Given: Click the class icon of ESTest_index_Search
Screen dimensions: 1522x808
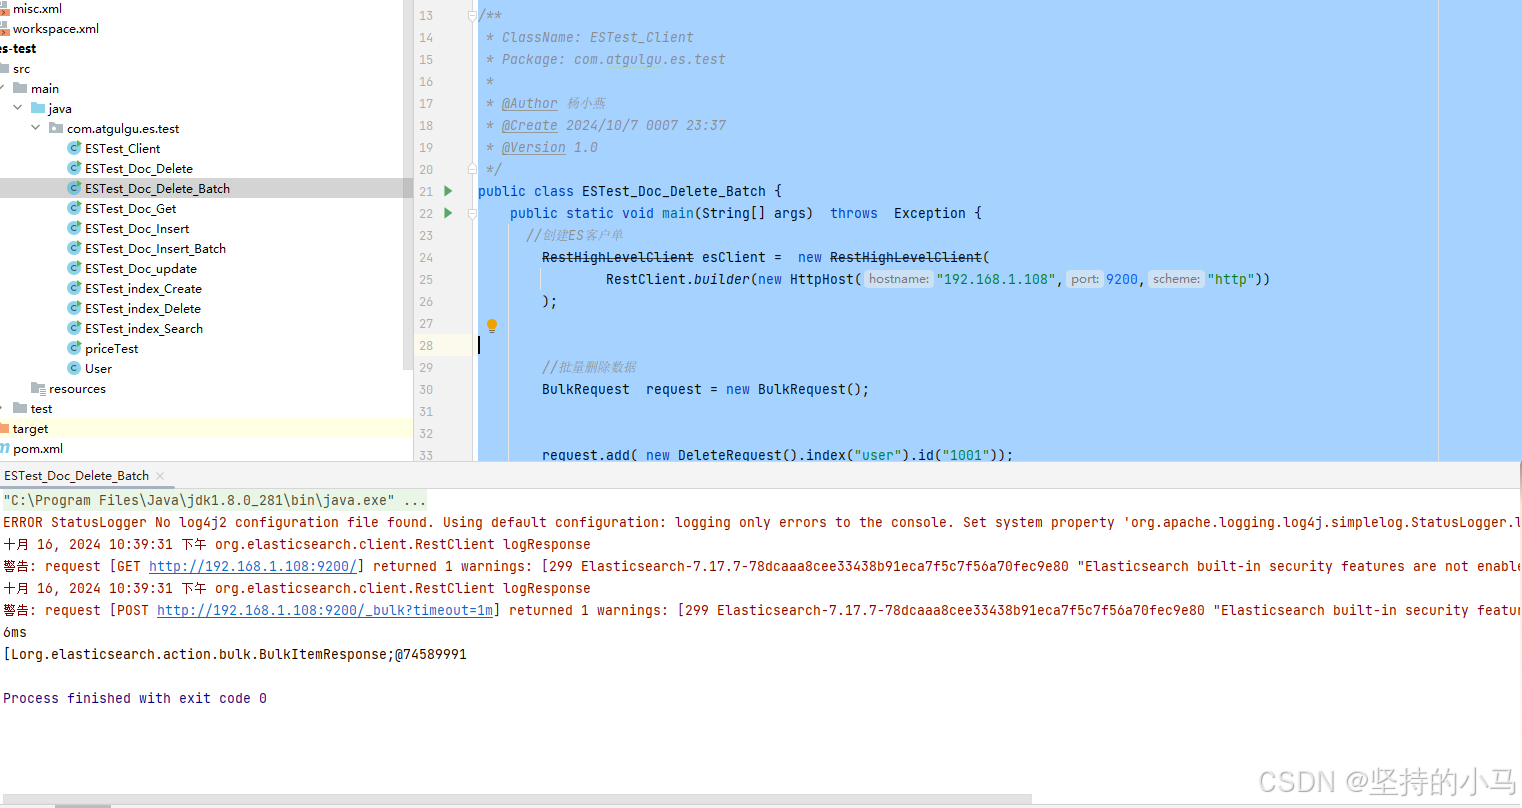Looking at the screenshot, I should click(x=74, y=328).
